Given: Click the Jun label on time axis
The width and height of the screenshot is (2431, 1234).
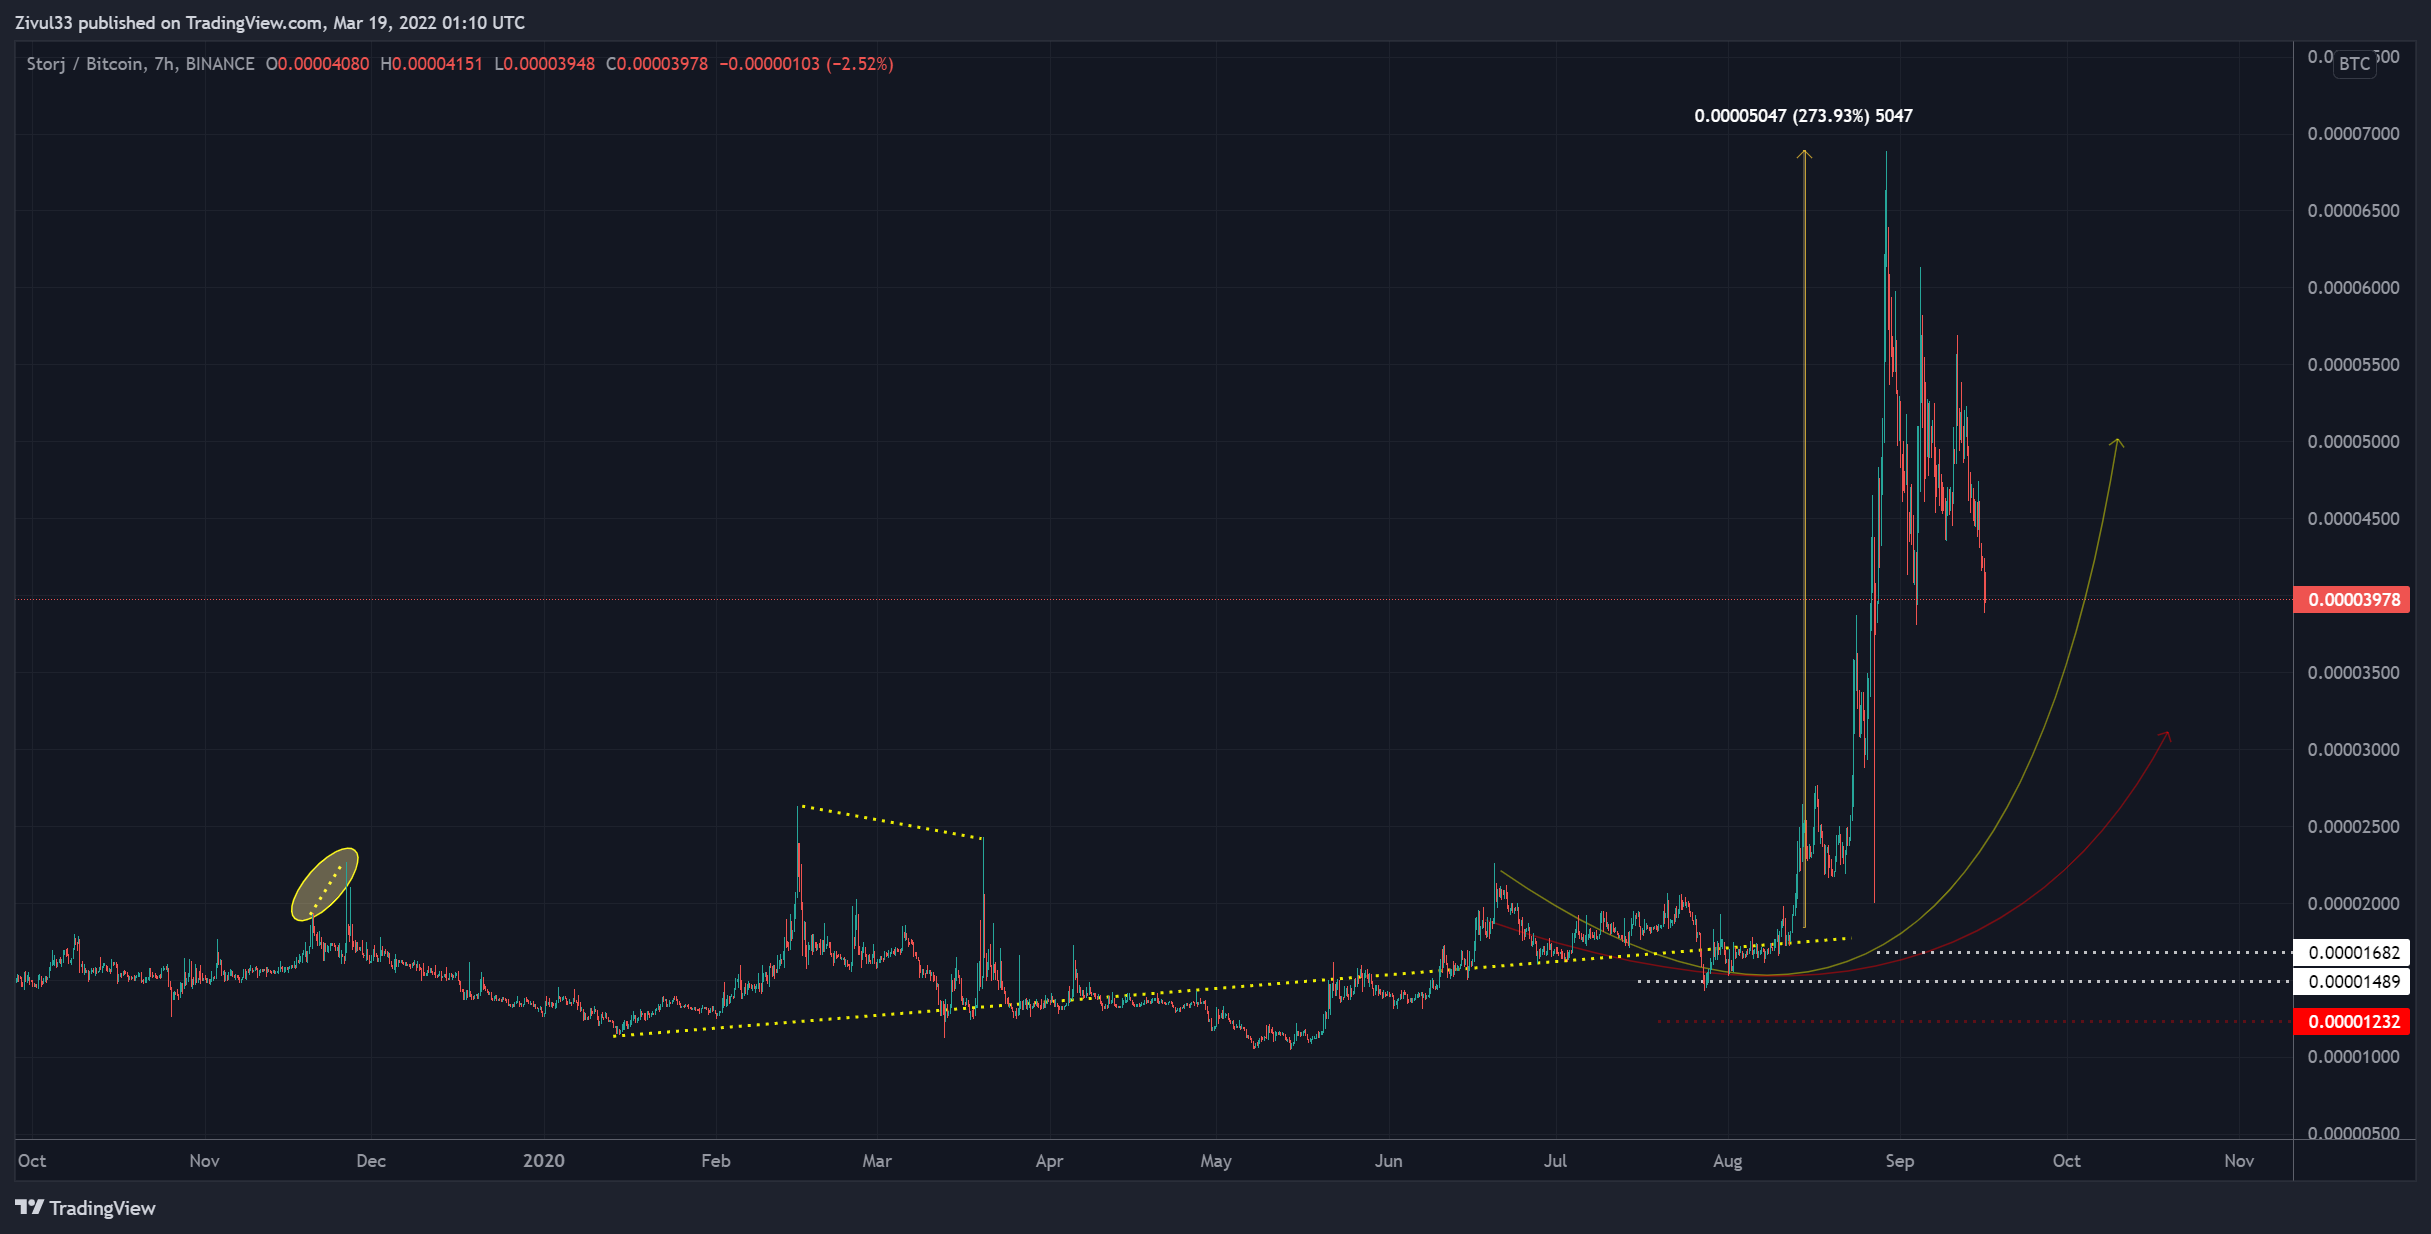Looking at the screenshot, I should [x=1388, y=1161].
